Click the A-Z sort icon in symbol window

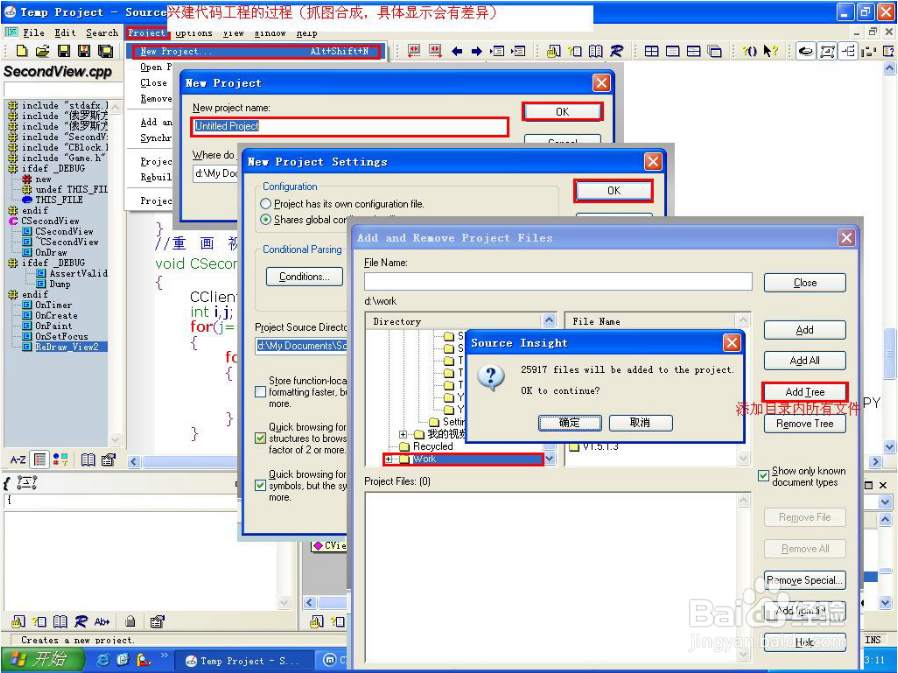18,459
